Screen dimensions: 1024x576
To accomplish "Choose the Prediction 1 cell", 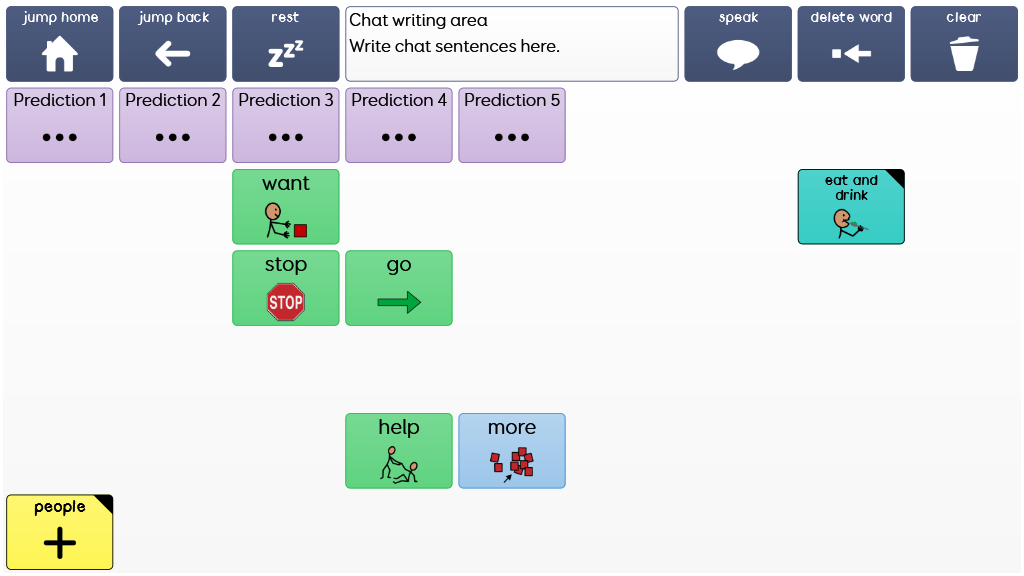I will click(59, 125).
